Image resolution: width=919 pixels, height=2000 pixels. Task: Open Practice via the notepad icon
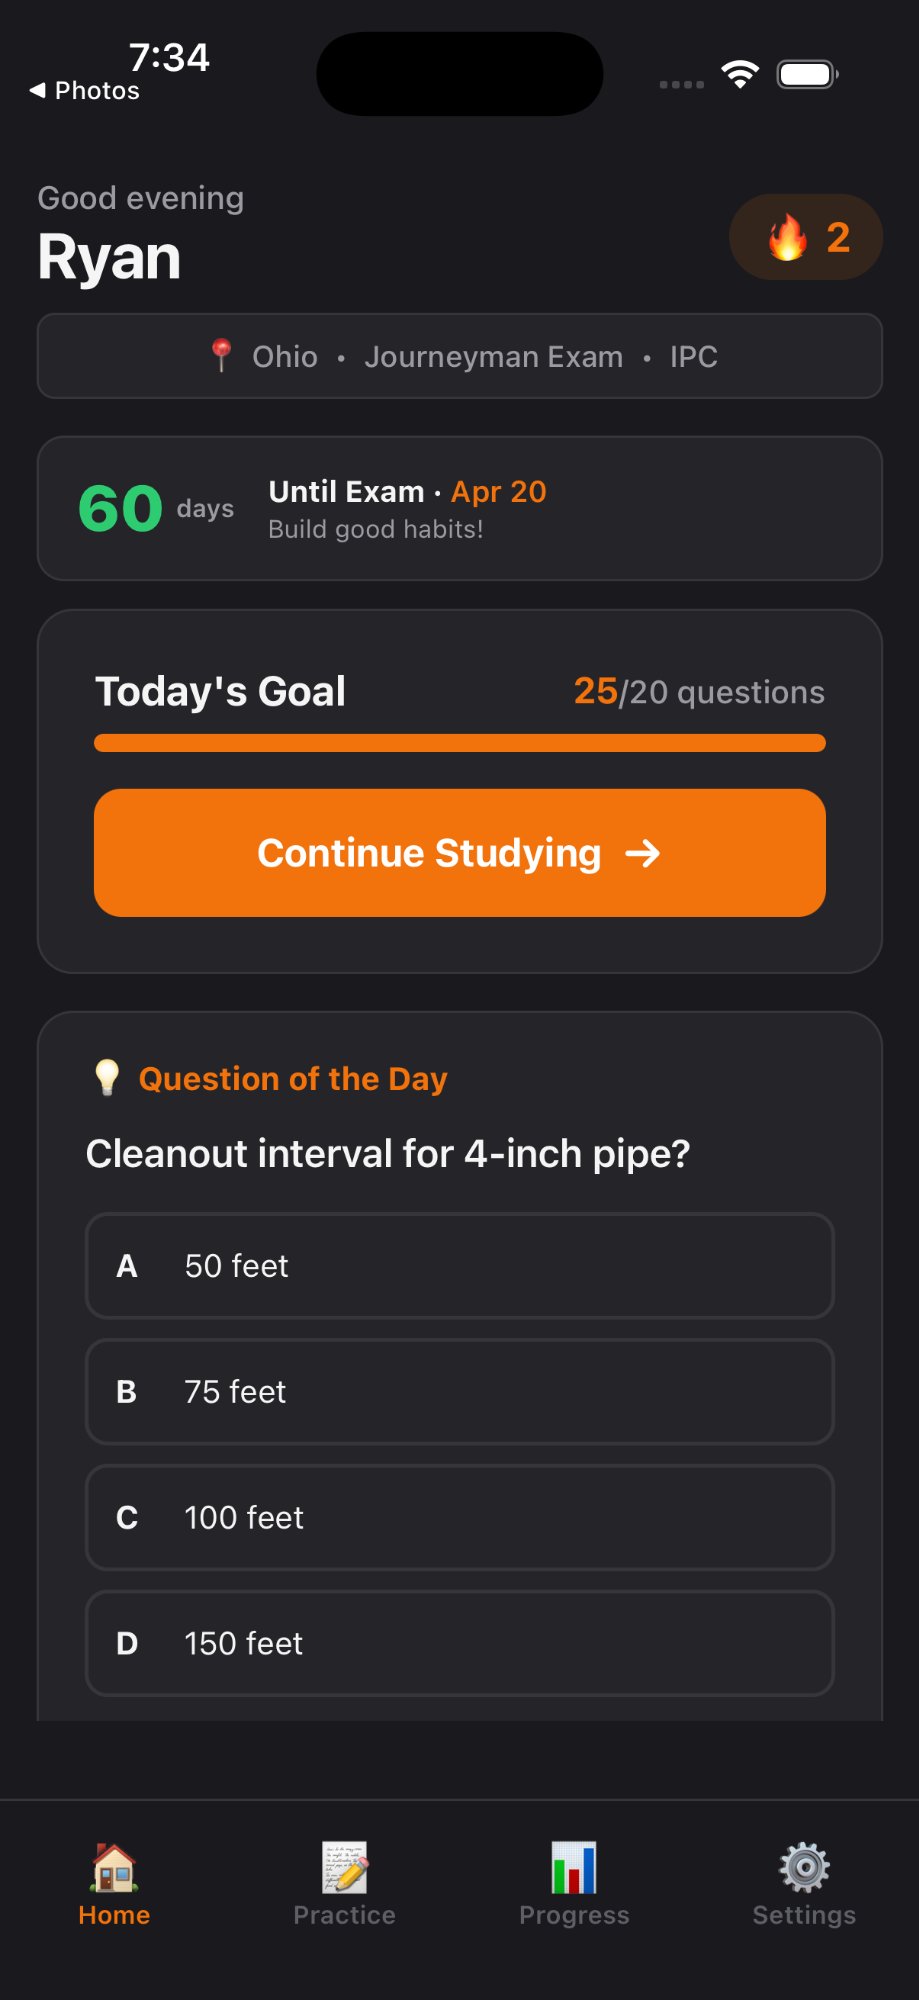coord(344,1867)
